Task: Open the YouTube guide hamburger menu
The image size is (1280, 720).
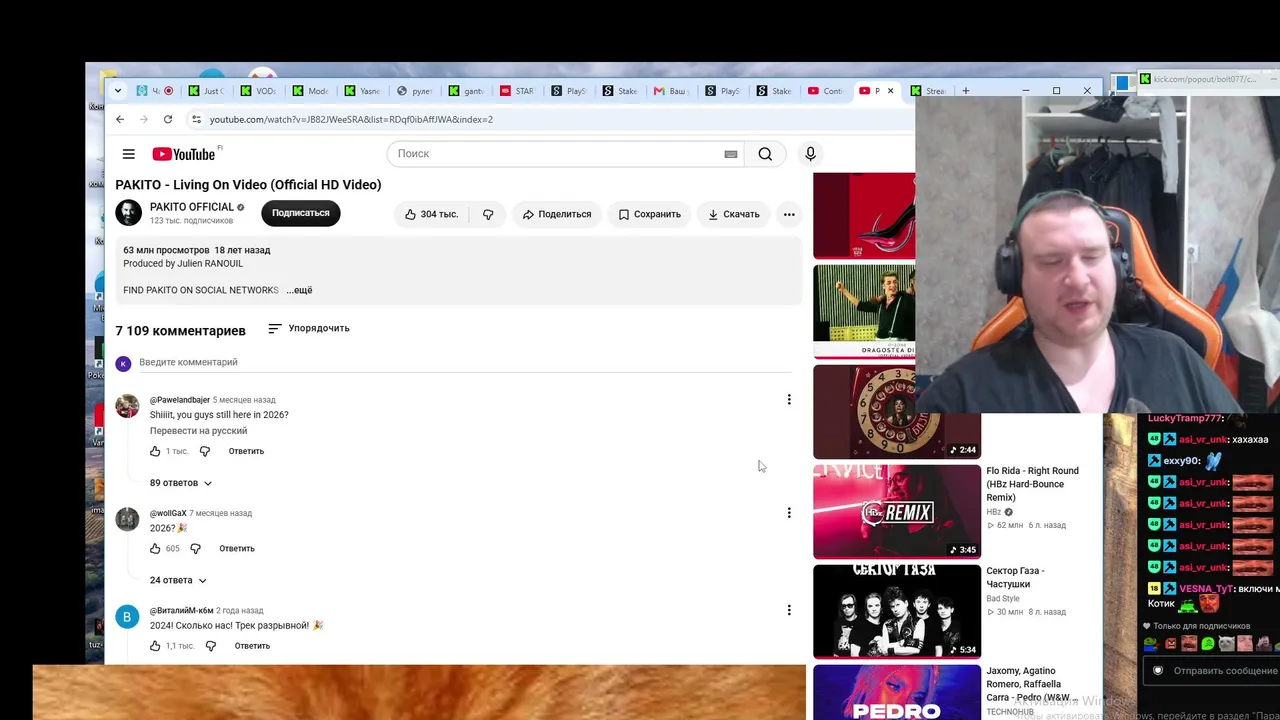Action: click(x=129, y=154)
